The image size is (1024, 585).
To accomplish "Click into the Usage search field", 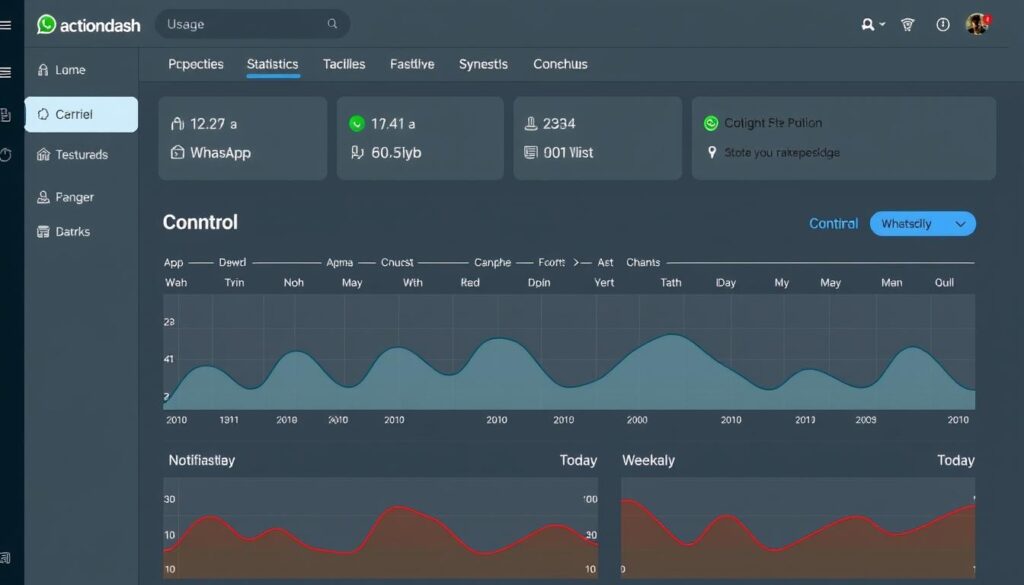I will click(x=240, y=24).
